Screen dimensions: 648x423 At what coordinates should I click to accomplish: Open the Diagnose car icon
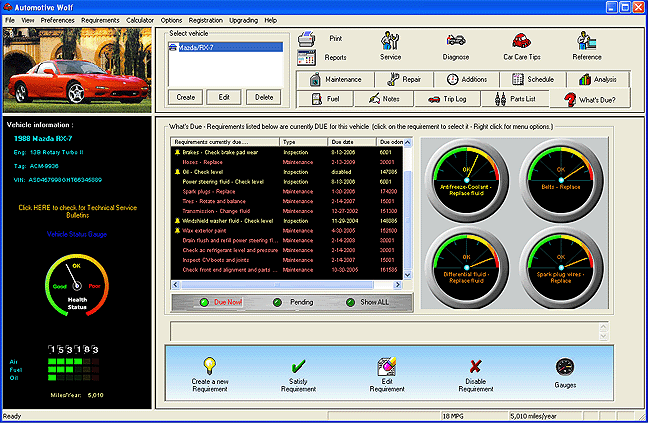click(456, 41)
